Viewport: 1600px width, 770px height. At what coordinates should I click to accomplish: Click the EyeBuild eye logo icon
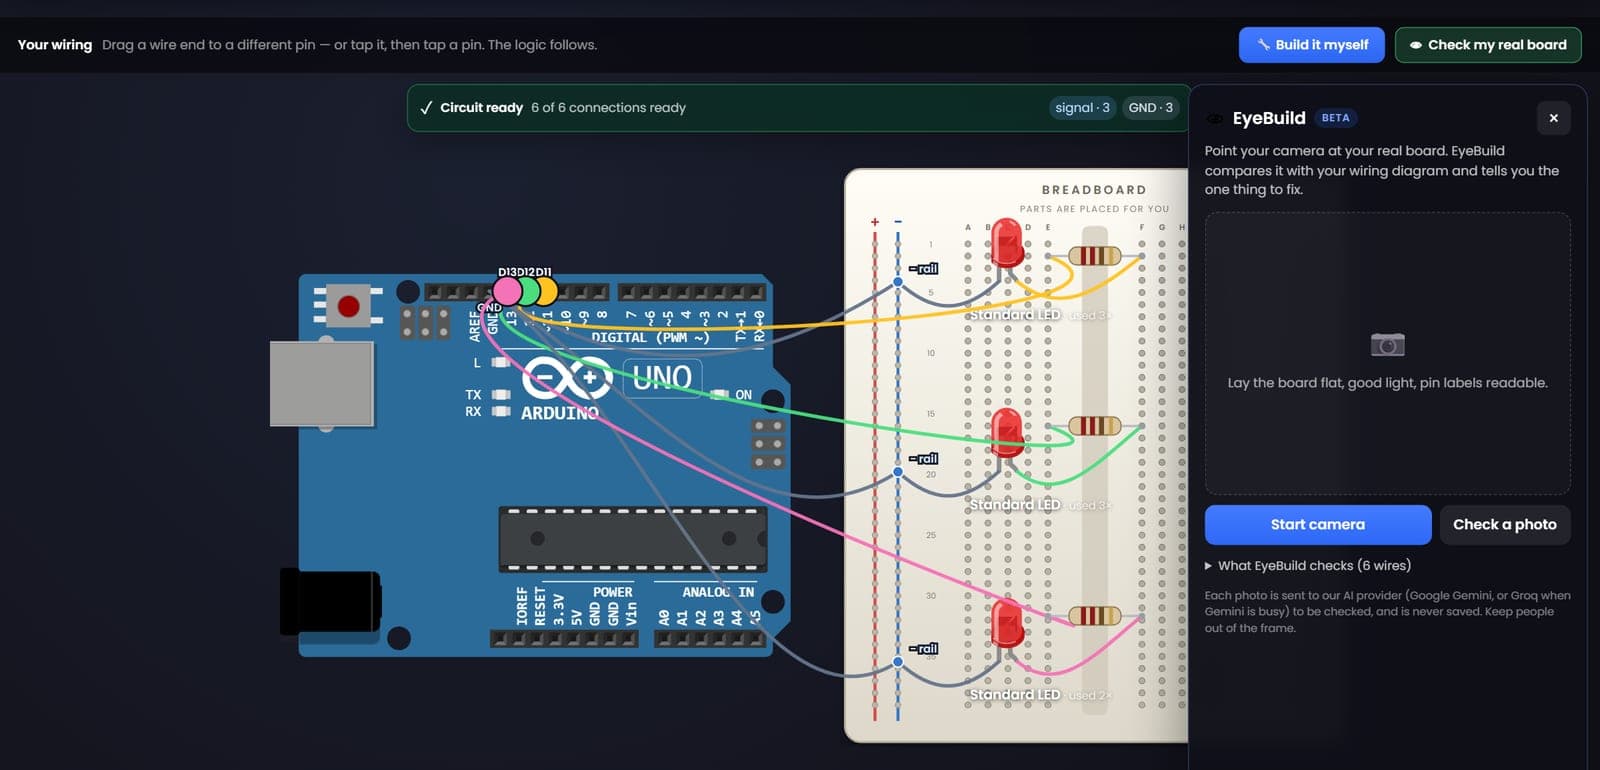pyautogui.click(x=1215, y=118)
